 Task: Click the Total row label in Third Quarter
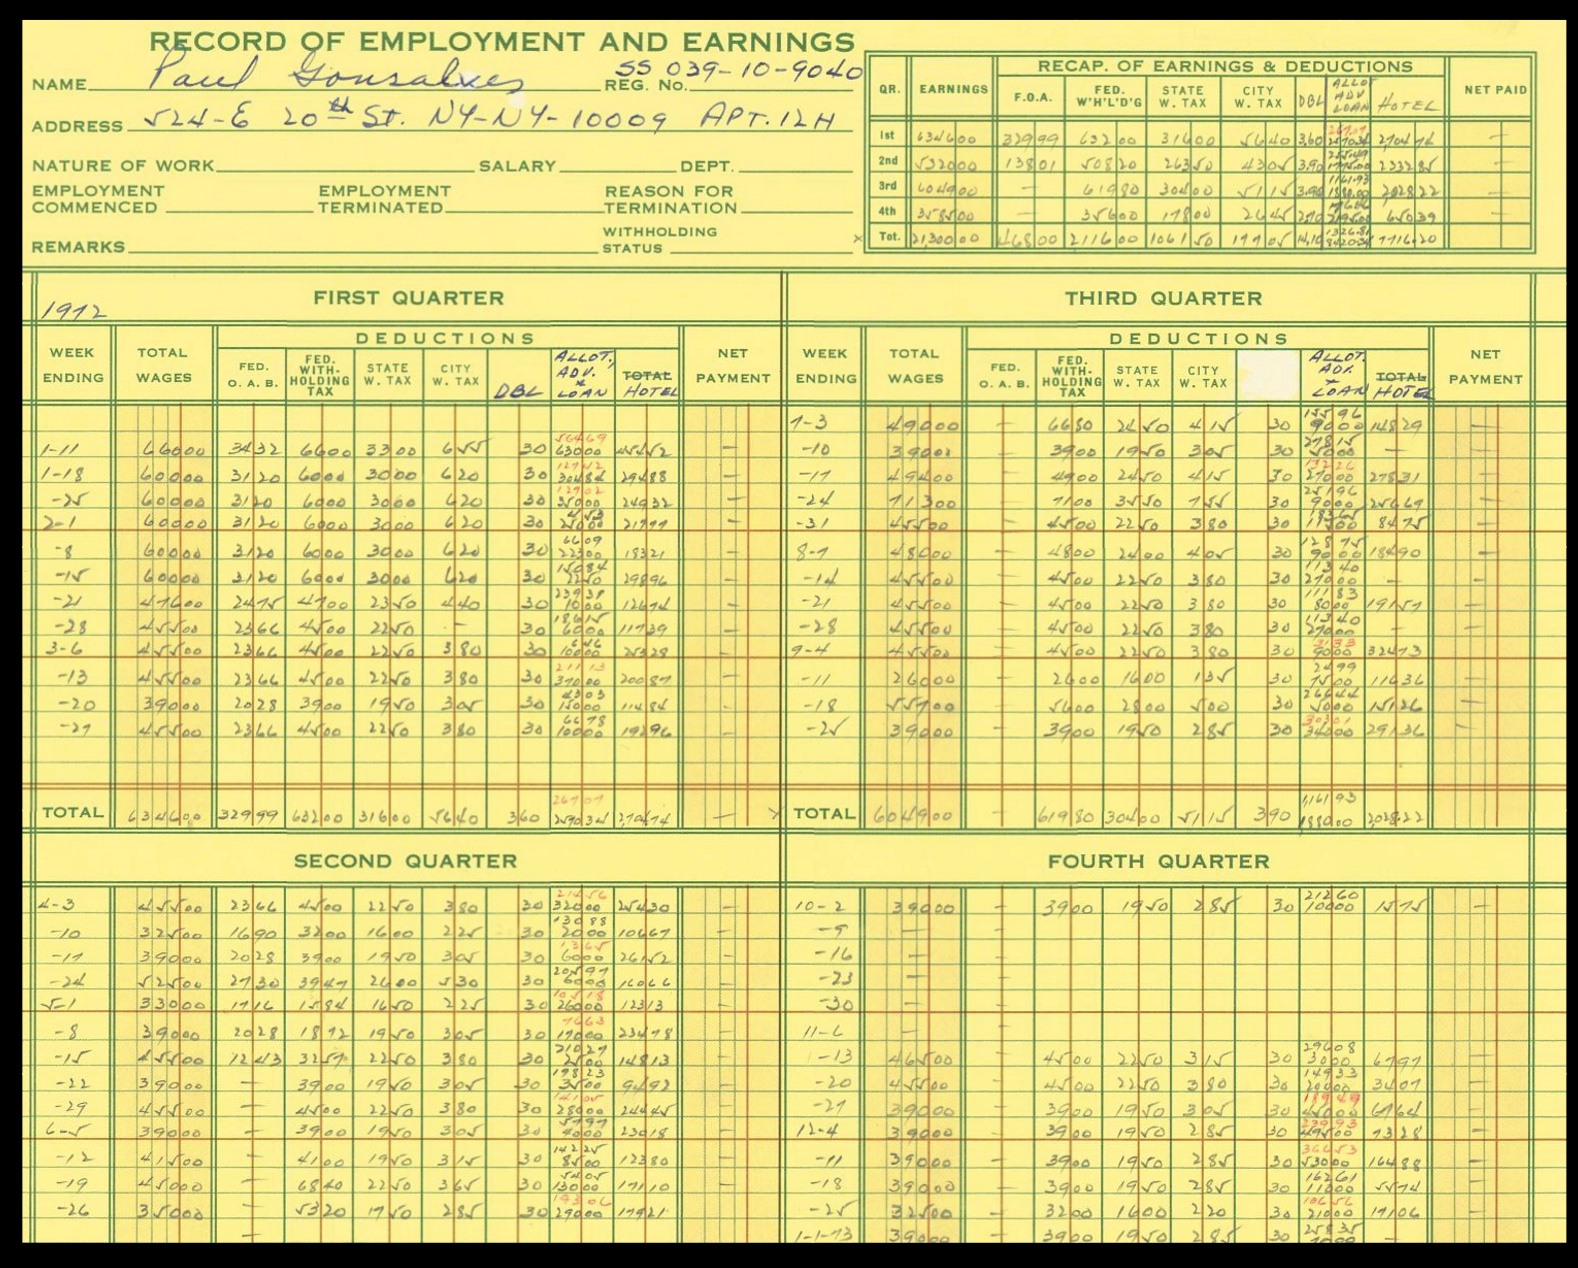tap(823, 814)
